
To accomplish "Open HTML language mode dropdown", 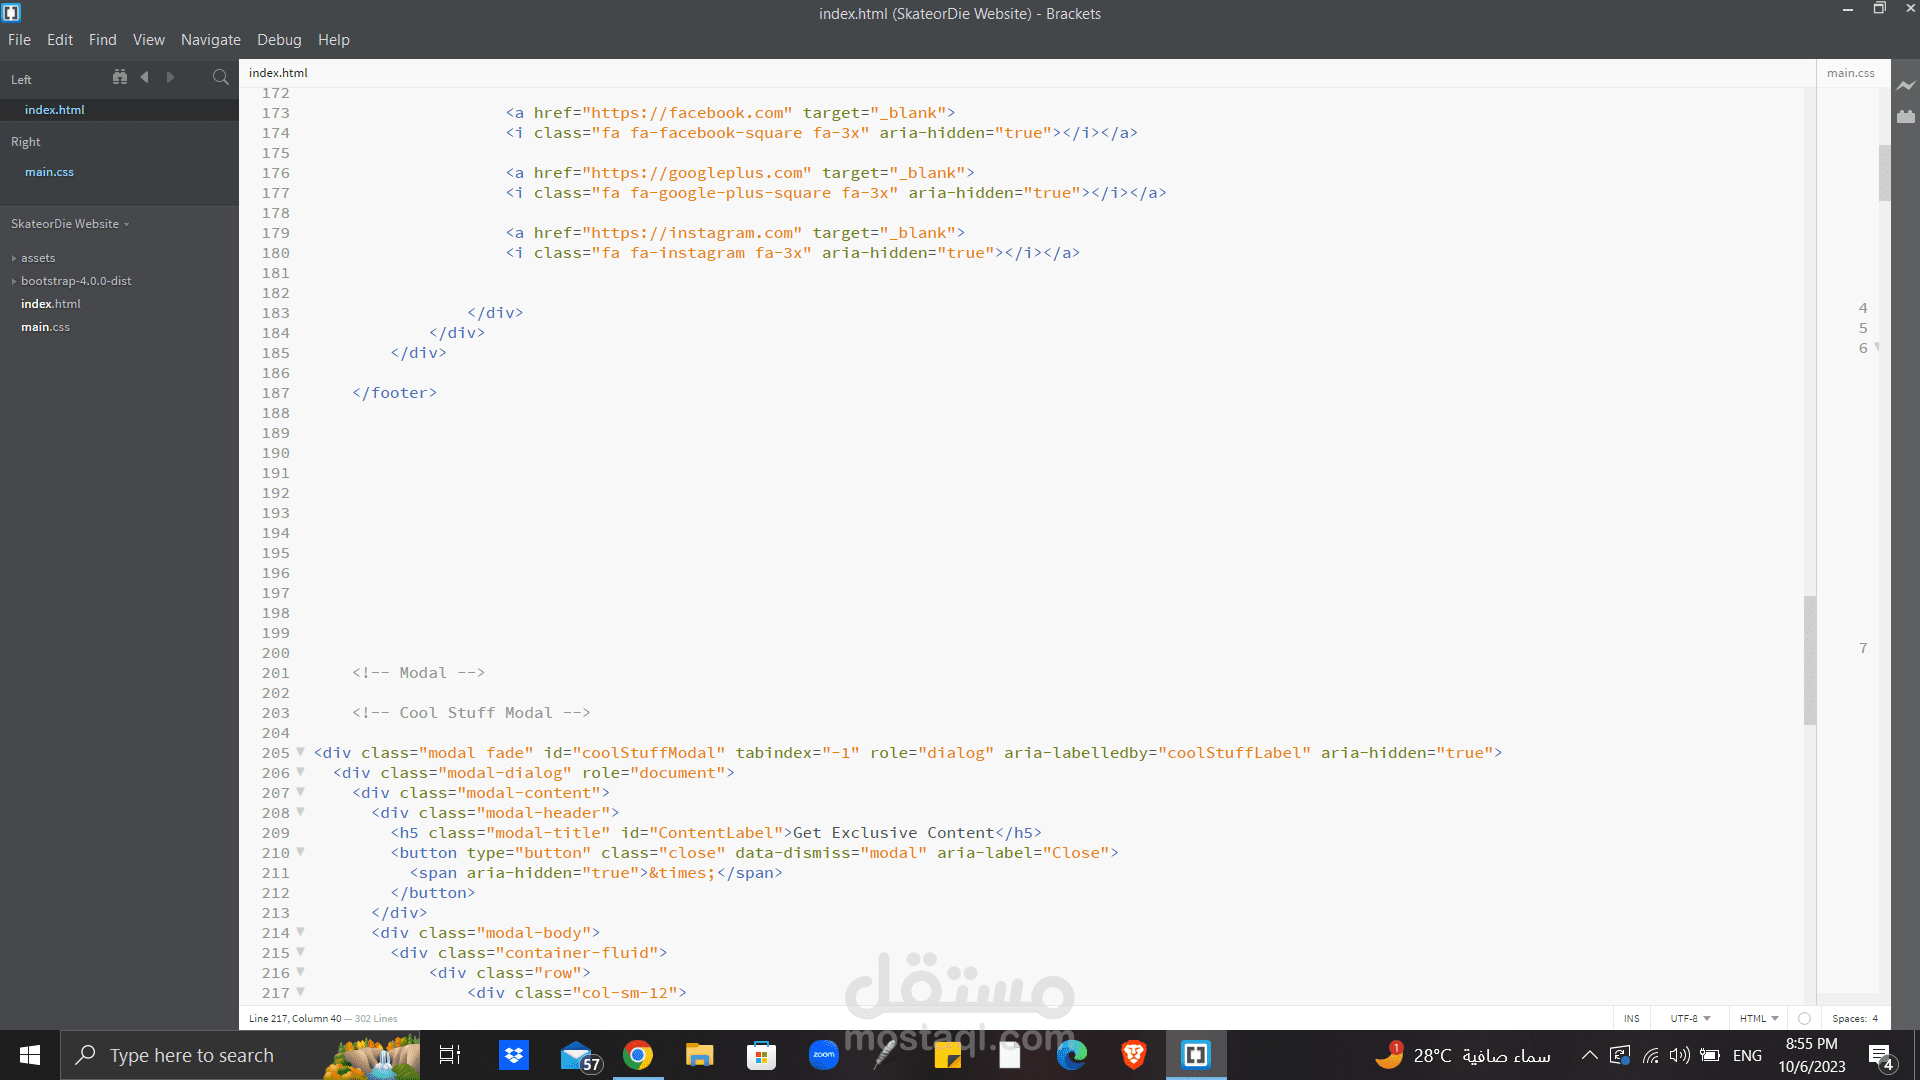I will (1759, 1018).
